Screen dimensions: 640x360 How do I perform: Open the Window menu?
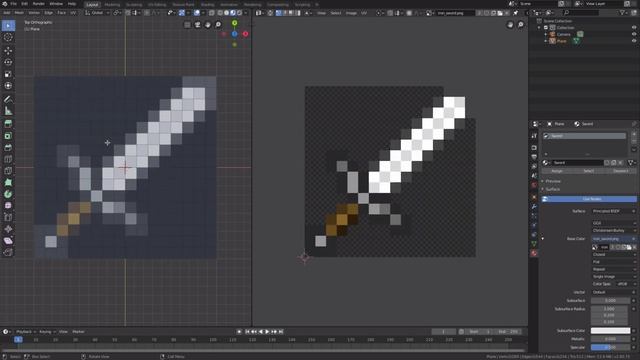56,4
